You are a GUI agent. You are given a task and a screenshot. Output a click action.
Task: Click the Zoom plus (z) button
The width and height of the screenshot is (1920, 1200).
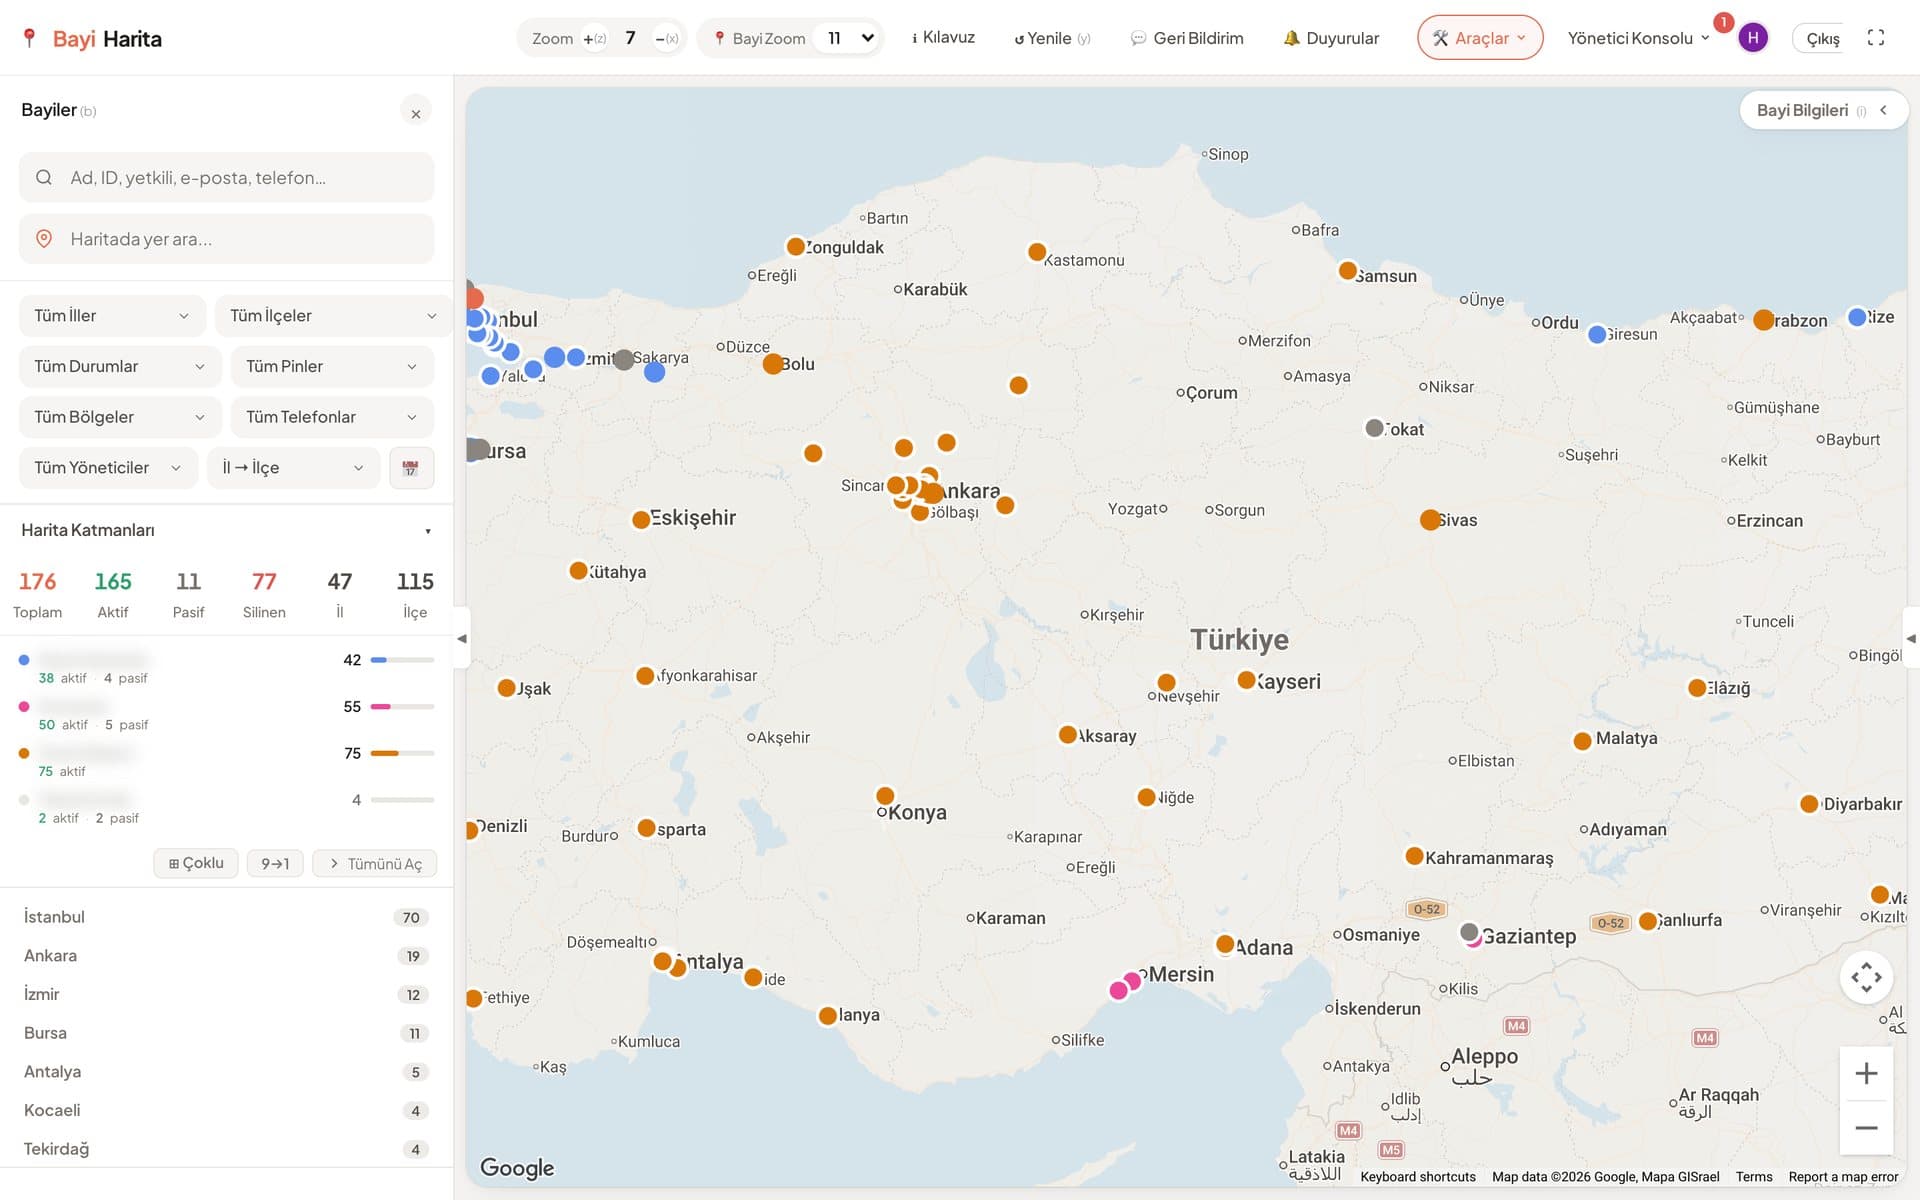point(595,38)
